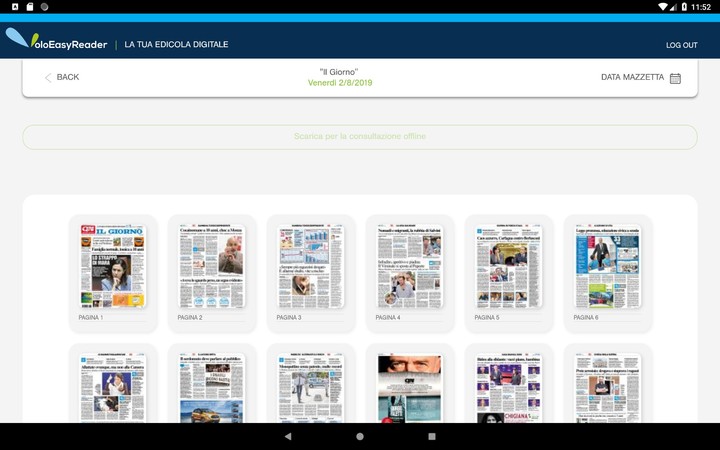720x450 pixels.
Task: Tap the battery status icon
Action: (x=684, y=7)
